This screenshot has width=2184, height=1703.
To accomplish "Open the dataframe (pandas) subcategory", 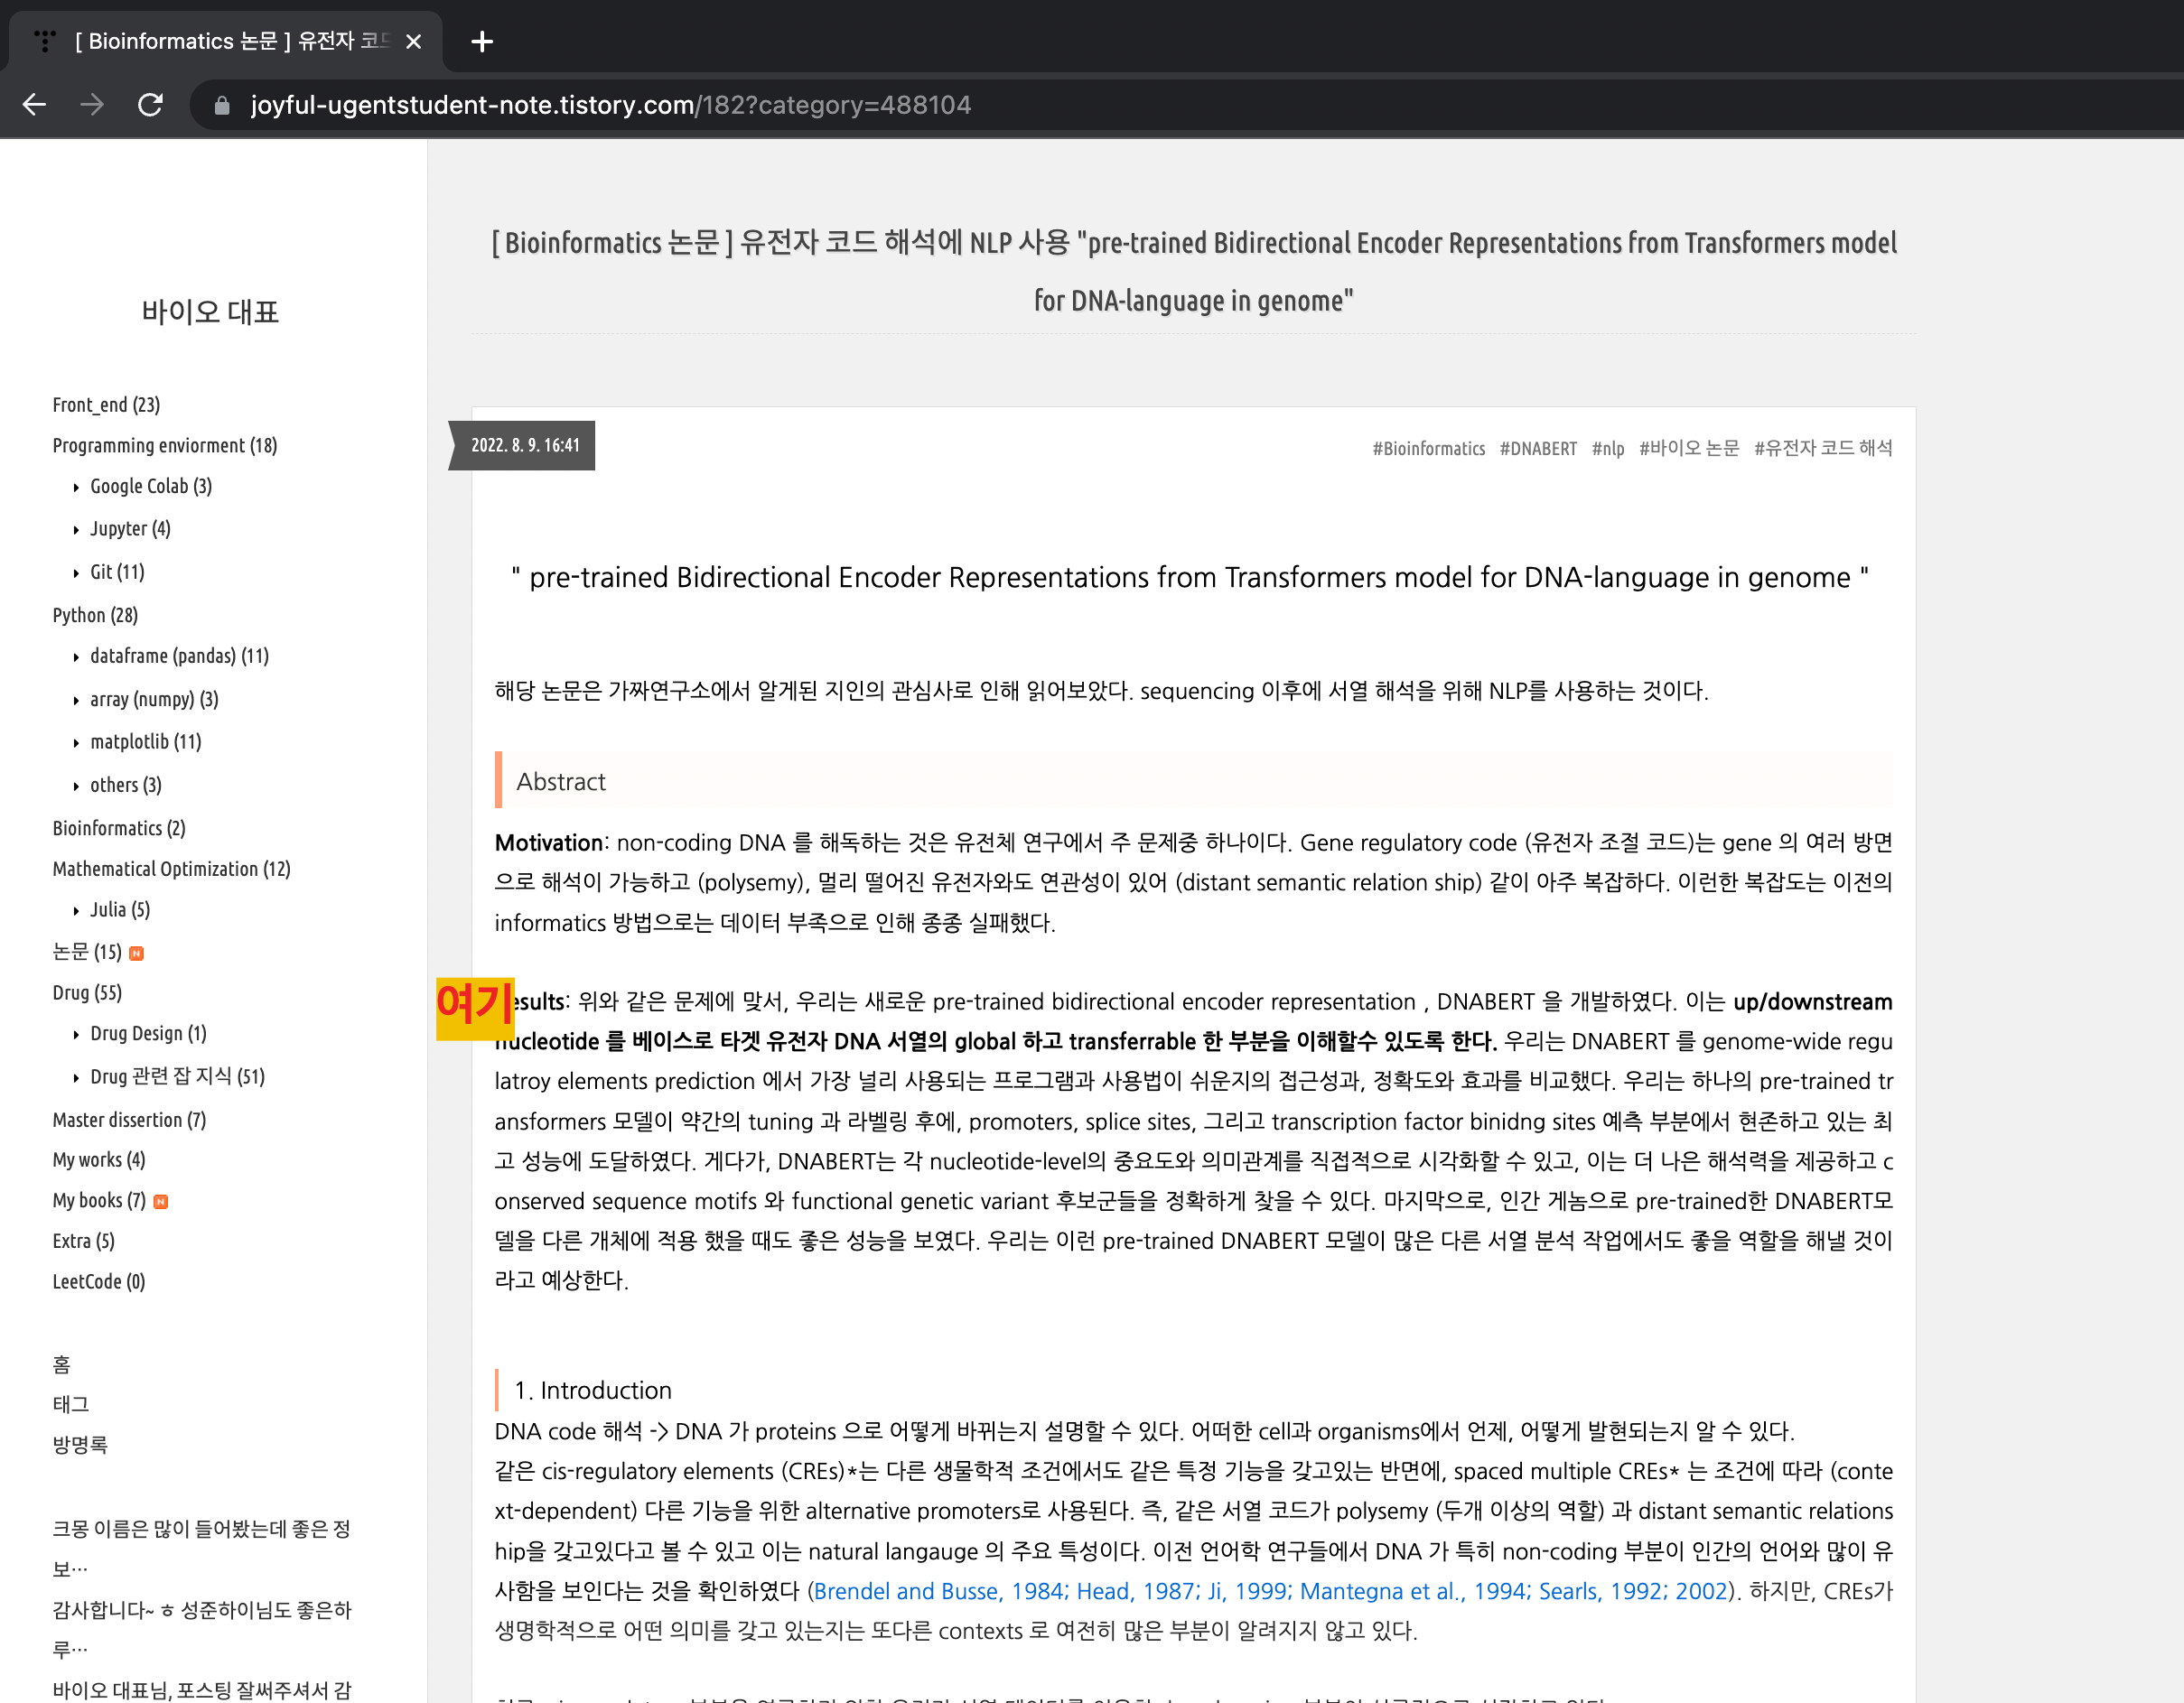I will [179, 656].
